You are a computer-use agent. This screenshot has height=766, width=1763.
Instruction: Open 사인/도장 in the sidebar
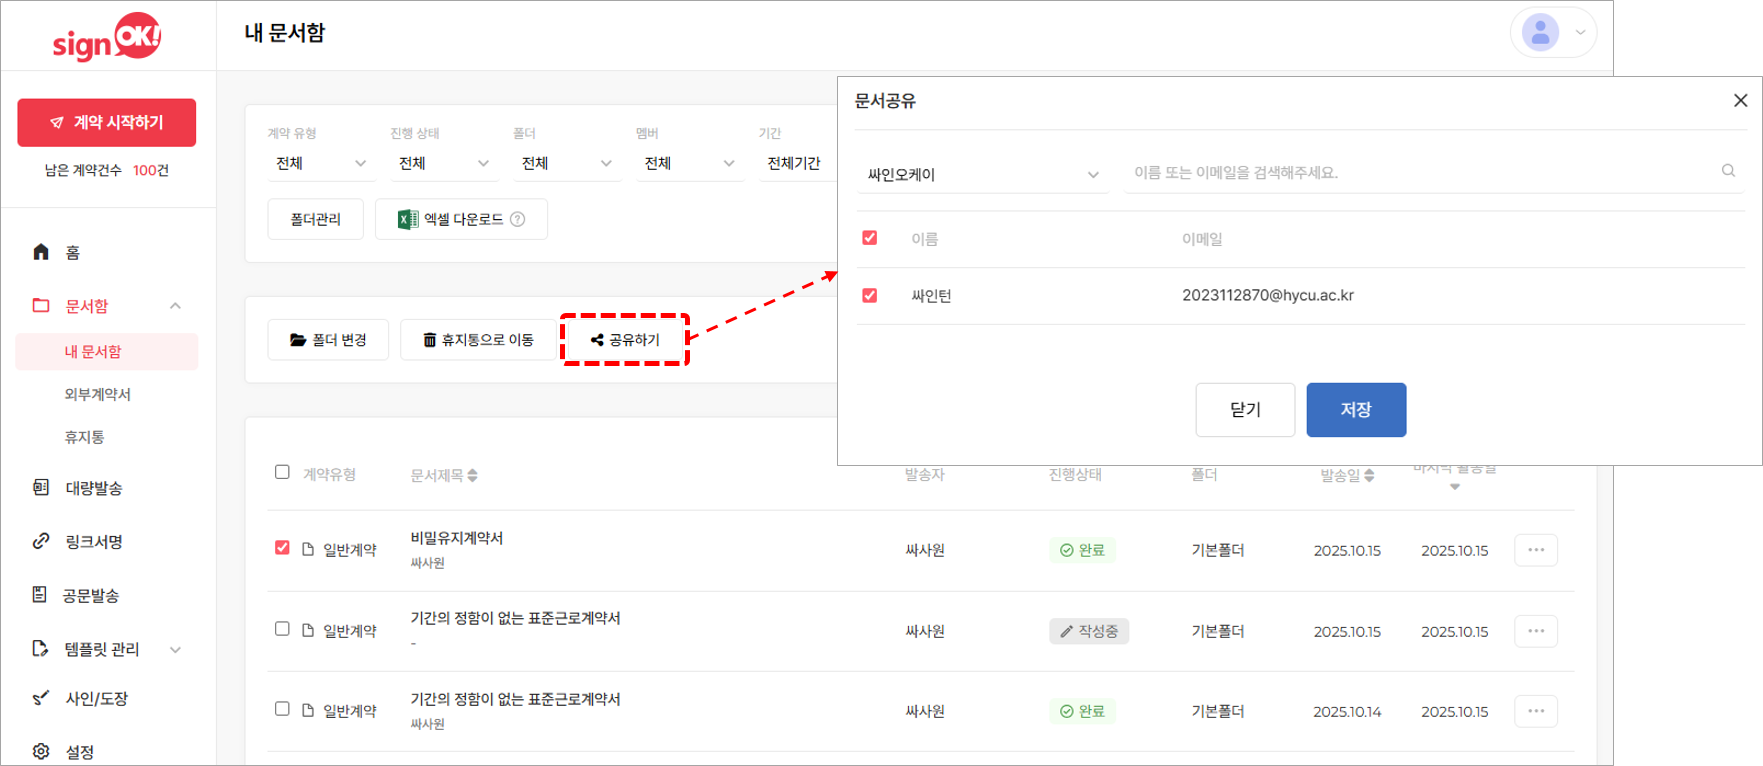click(80, 698)
